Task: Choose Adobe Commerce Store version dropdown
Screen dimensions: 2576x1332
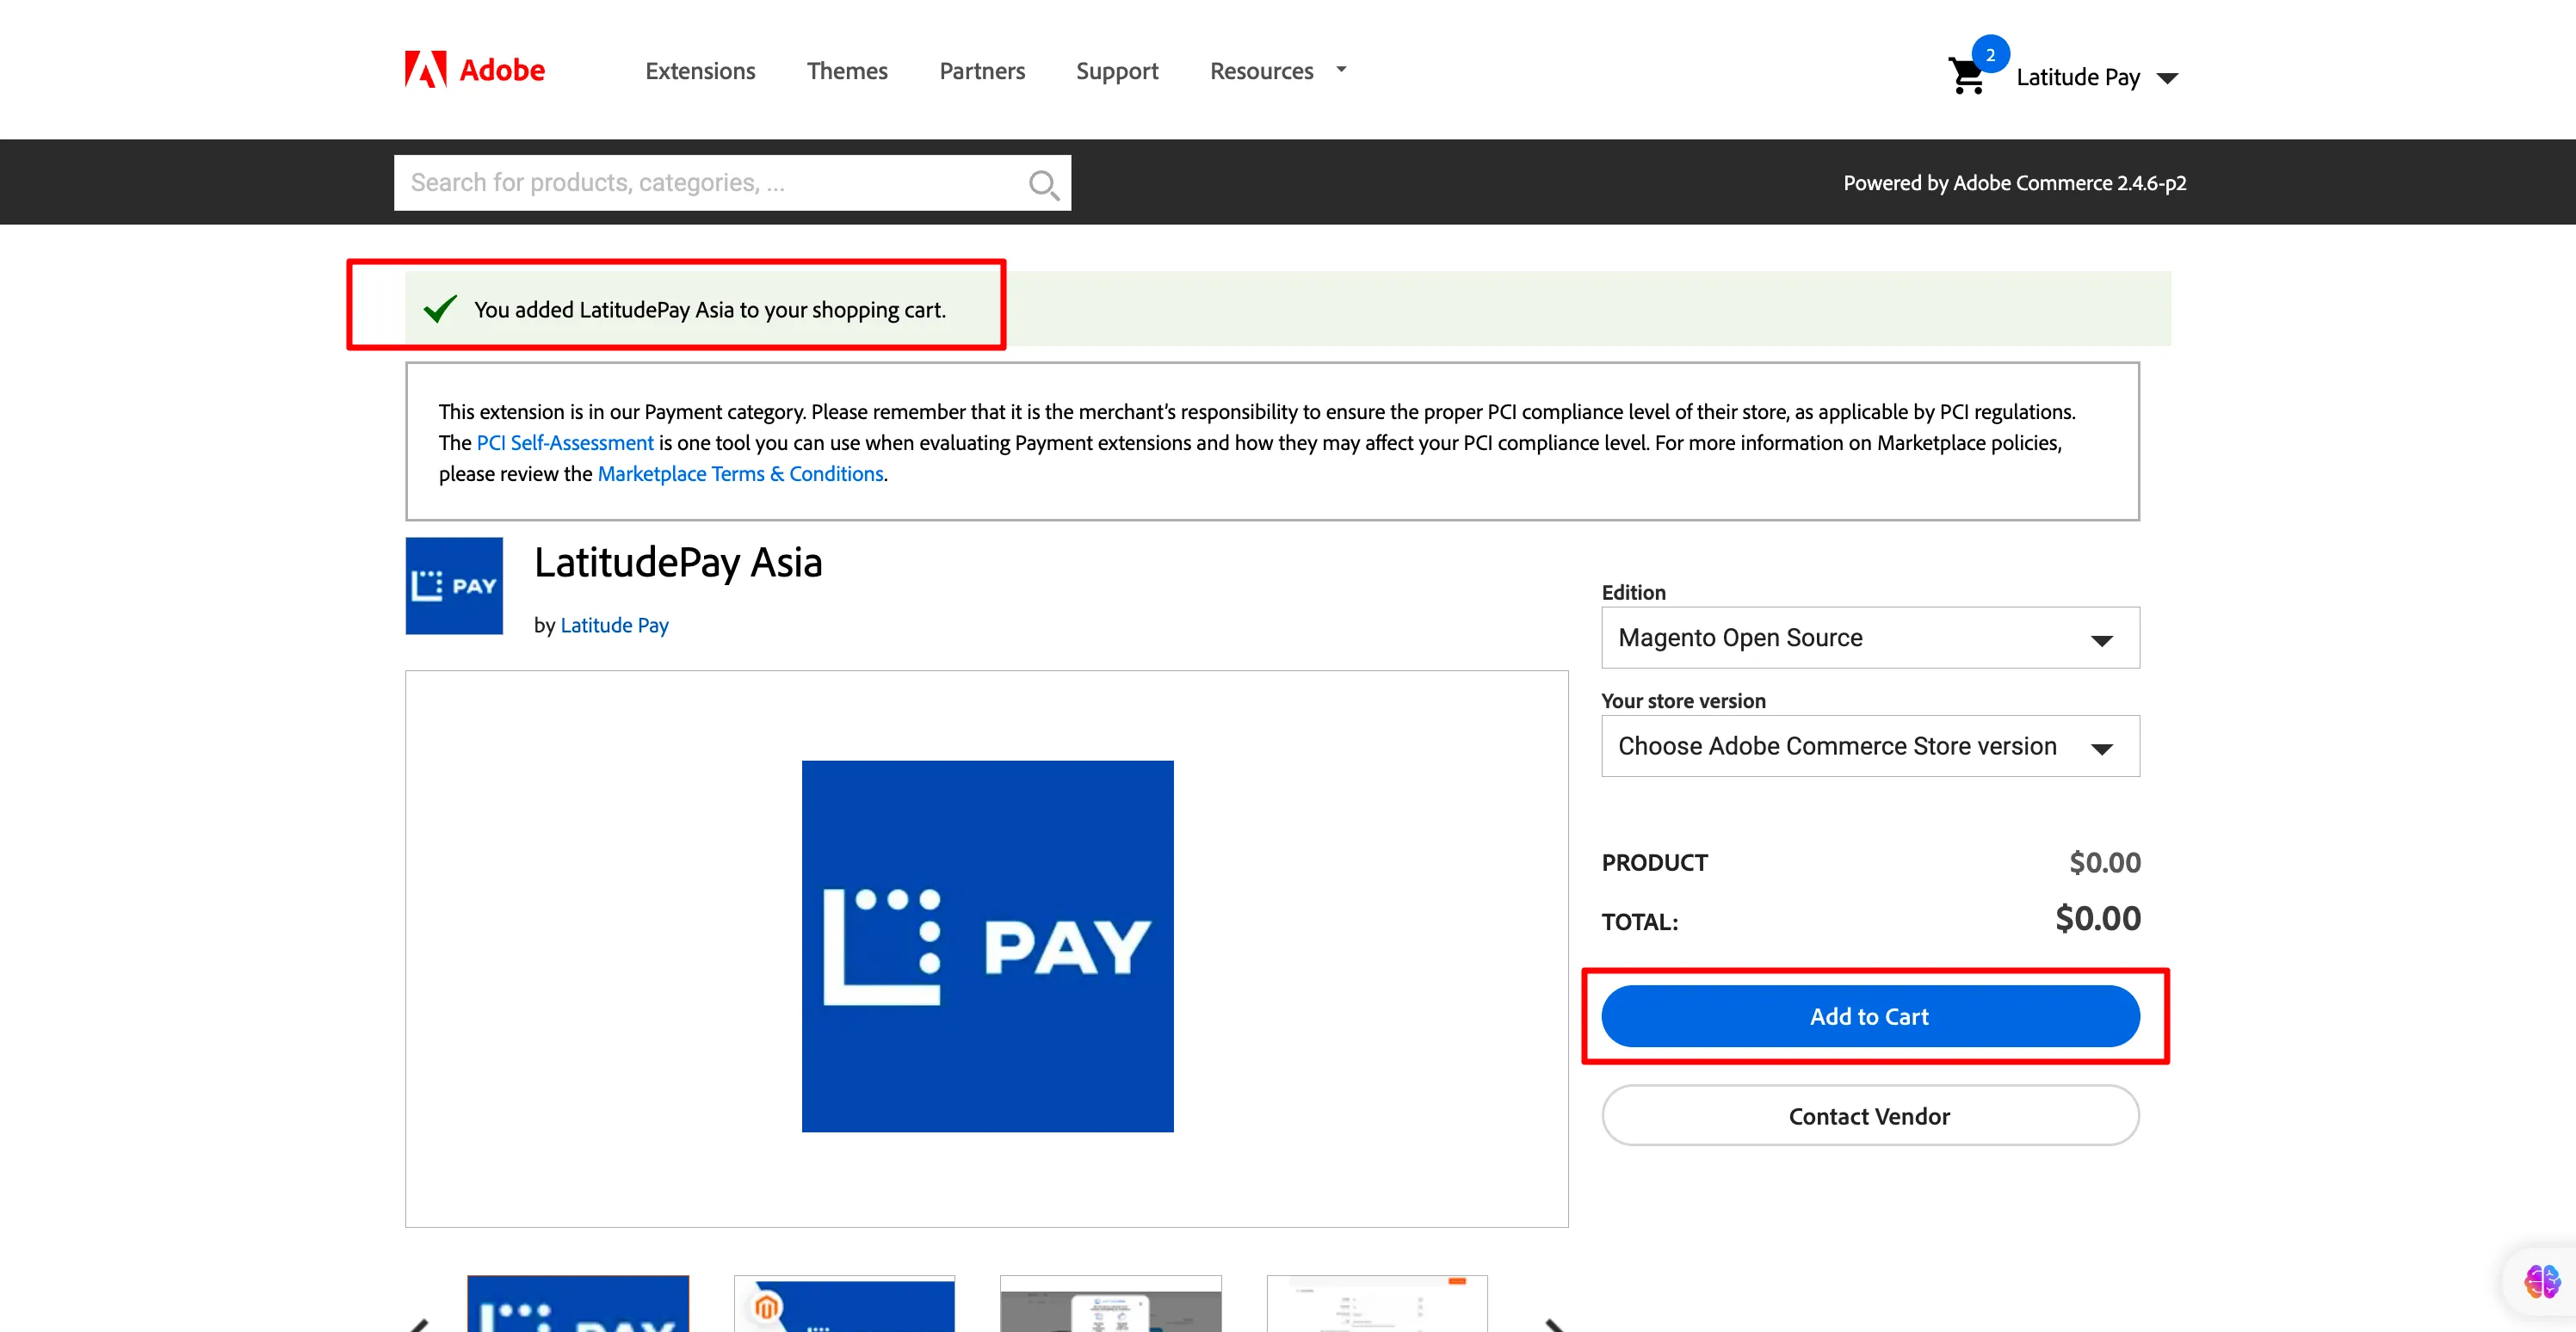Action: point(1870,746)
